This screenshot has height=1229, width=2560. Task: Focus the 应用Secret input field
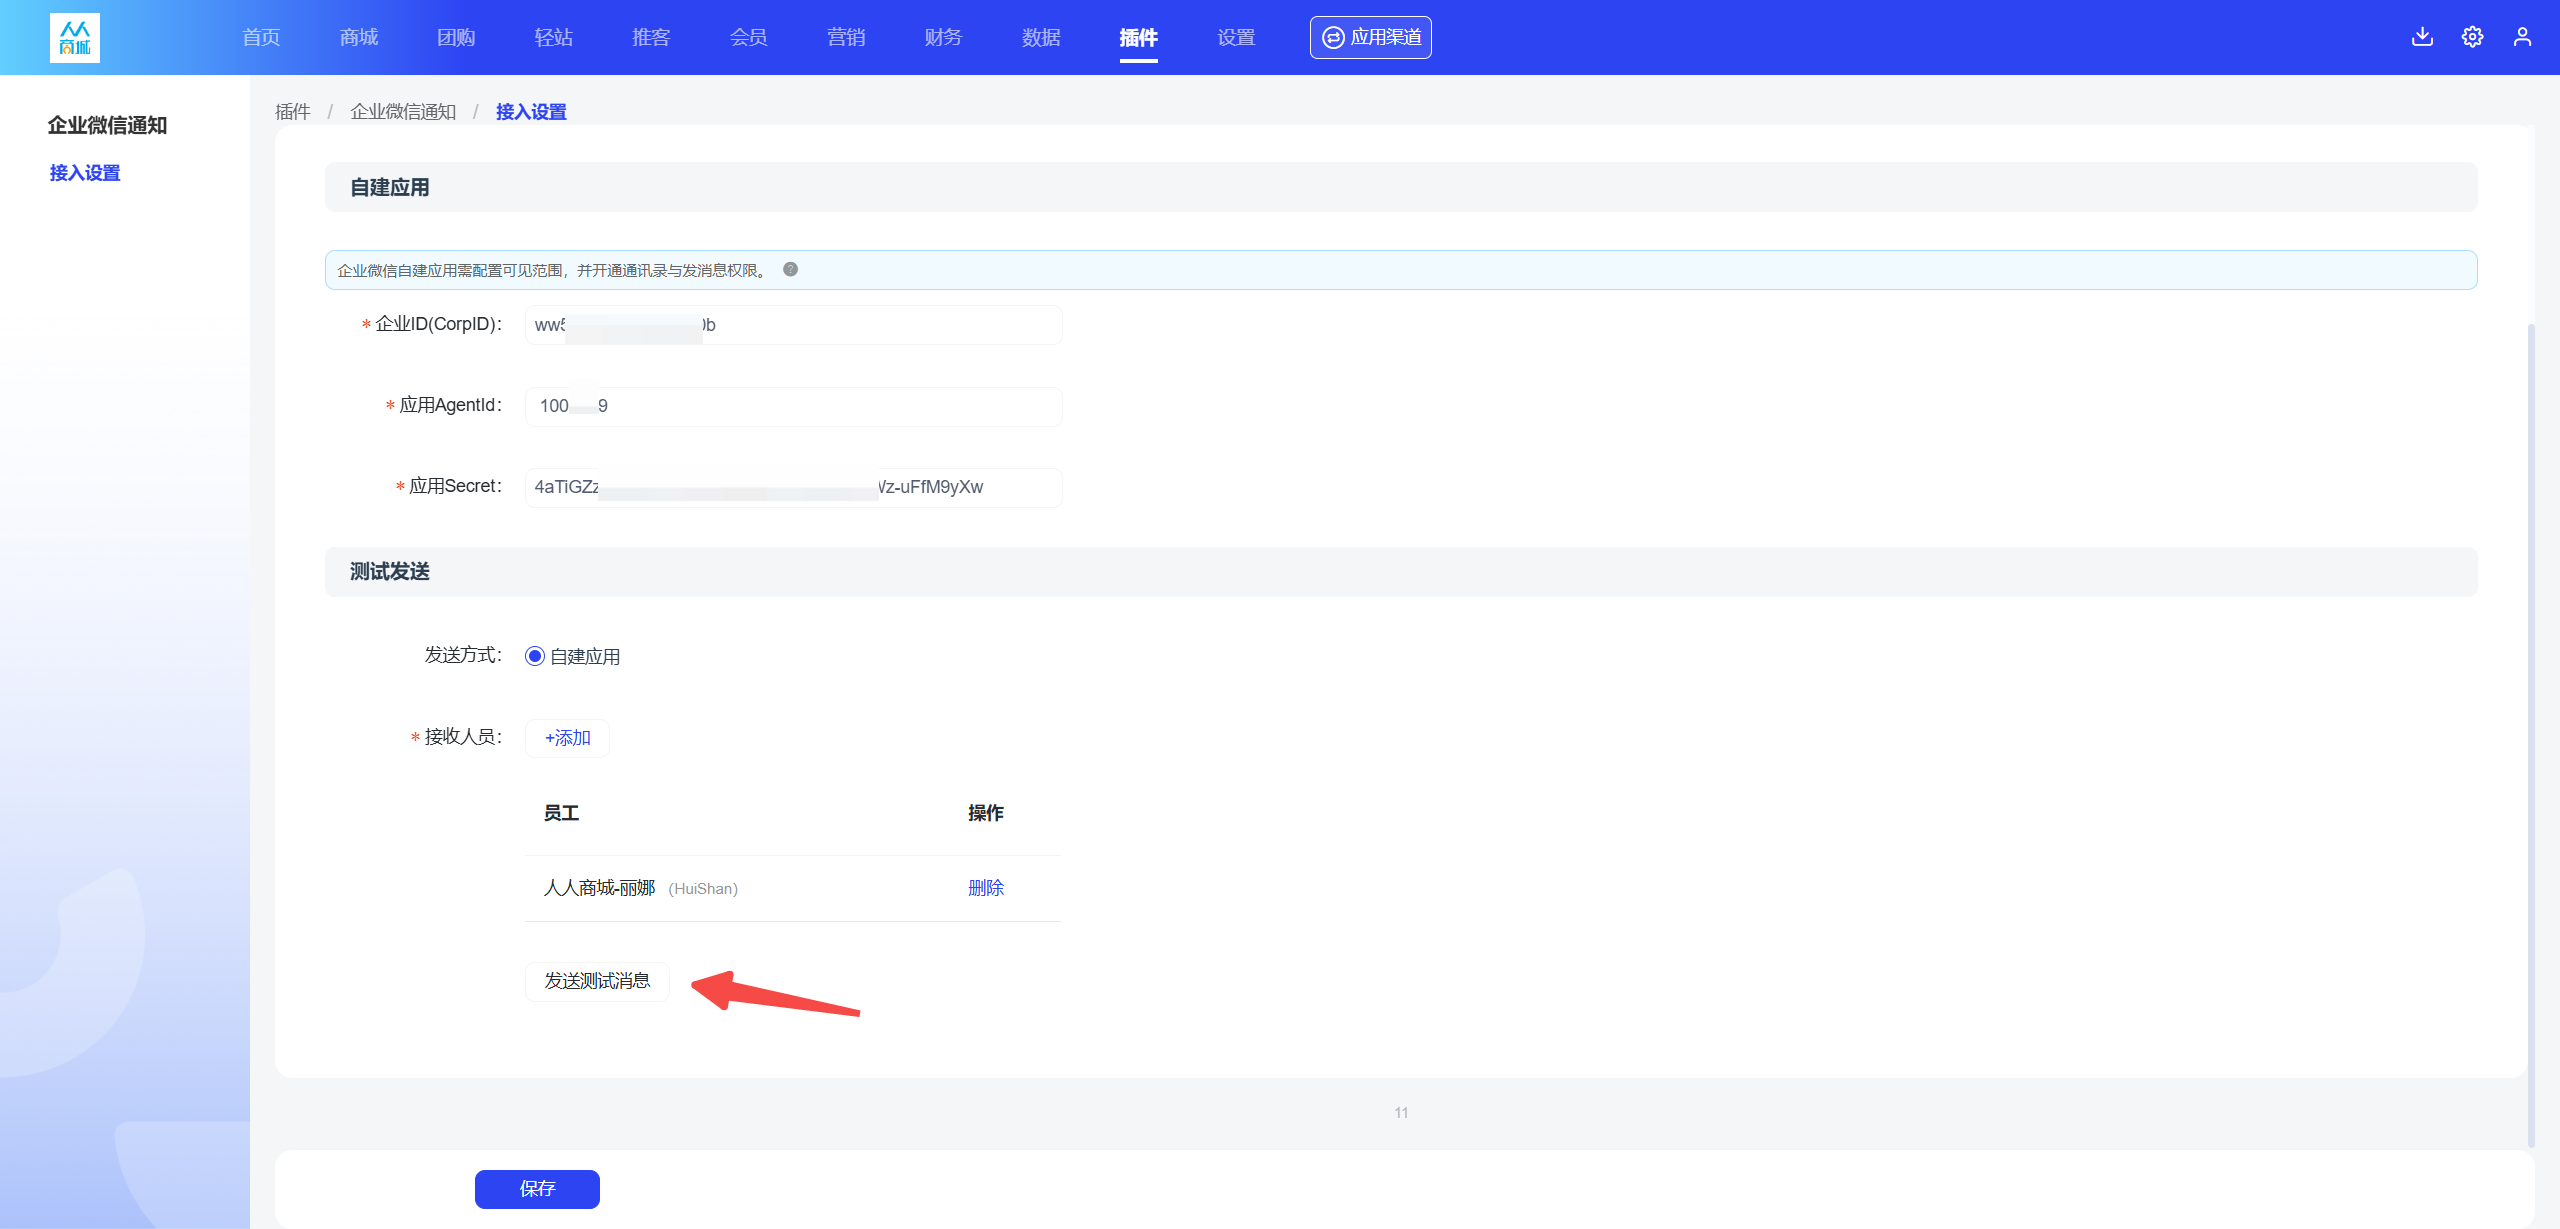pyautogui.click(x=794, y=487)
